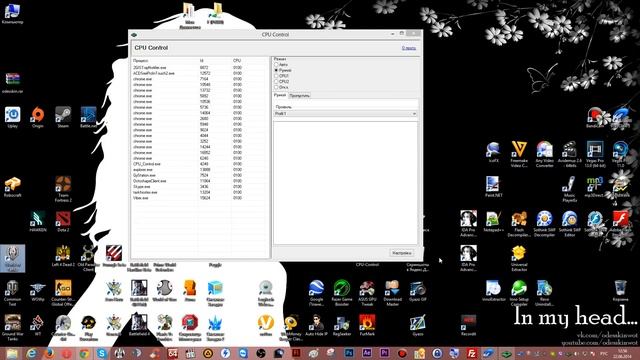The height and width of the screenshot is (360, 640).
Task: Click the Paint.NET desktop icon
Action: click(493, 187)
